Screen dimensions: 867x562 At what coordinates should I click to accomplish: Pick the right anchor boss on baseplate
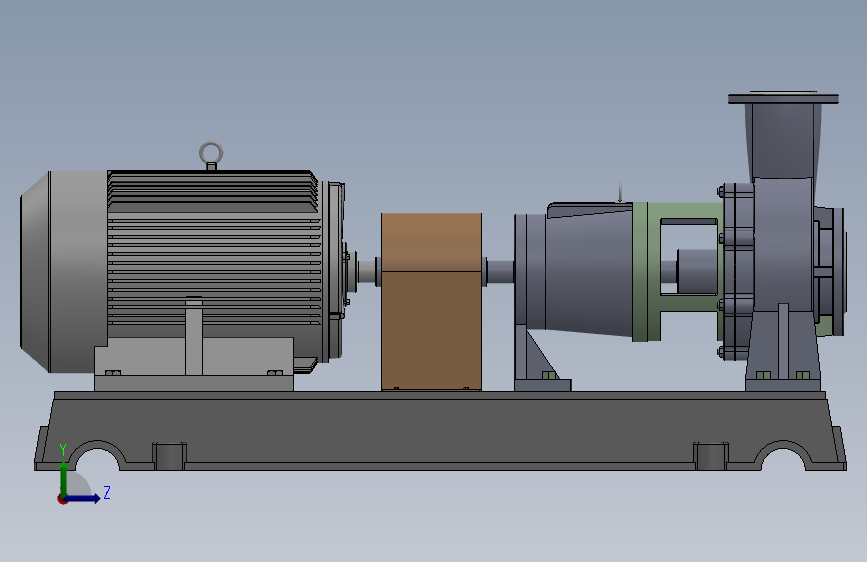pos(711,456)
